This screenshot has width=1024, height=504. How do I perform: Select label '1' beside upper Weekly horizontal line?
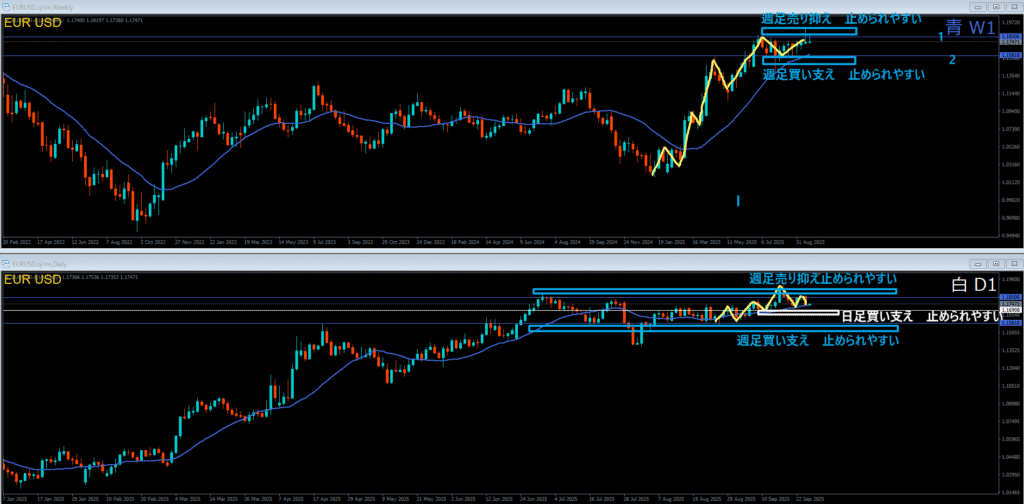click(941, 37)
